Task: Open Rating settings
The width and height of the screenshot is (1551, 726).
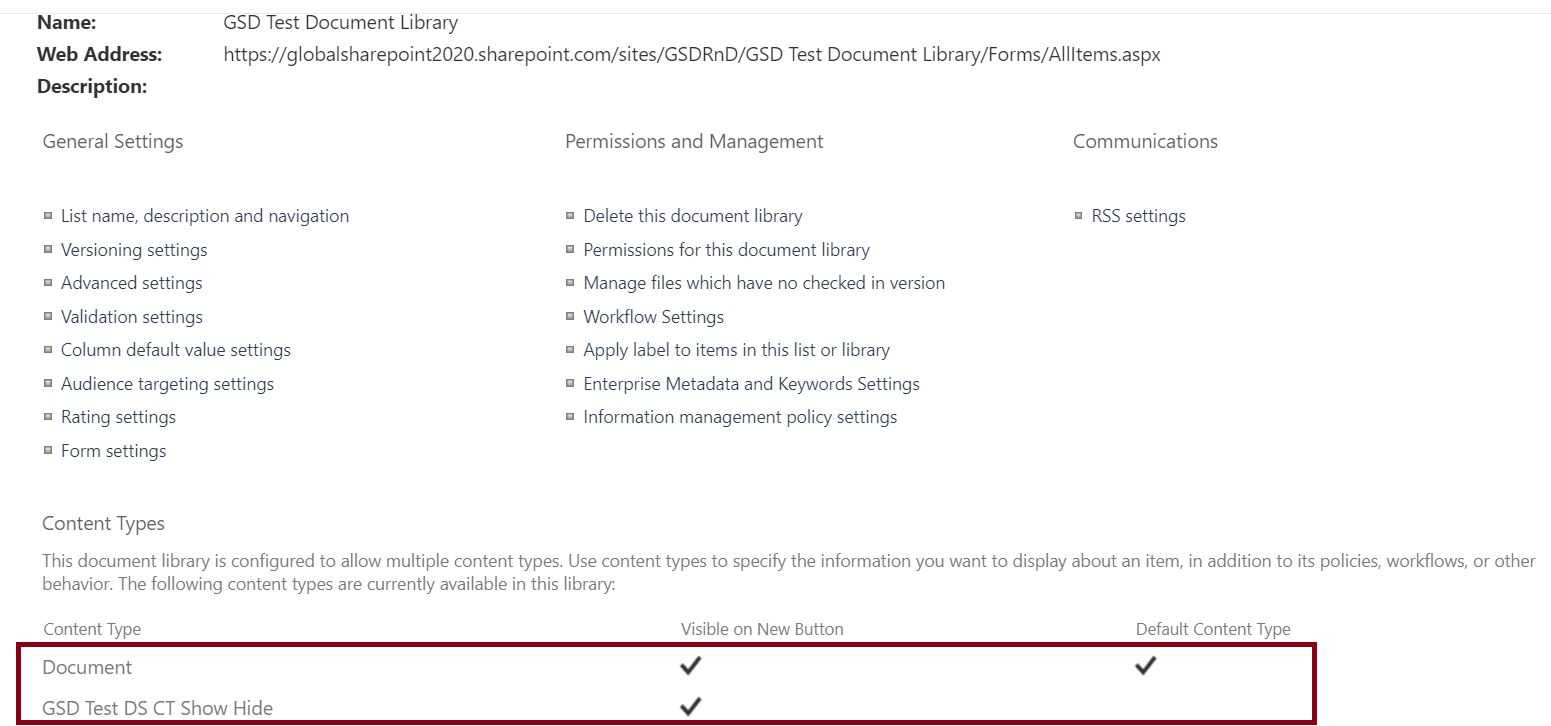Action: tap(118, 417)
